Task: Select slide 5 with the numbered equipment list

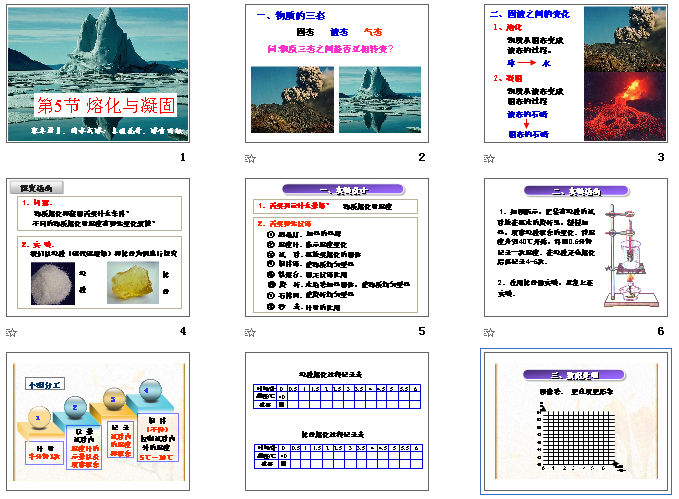Action: [337, 246]
